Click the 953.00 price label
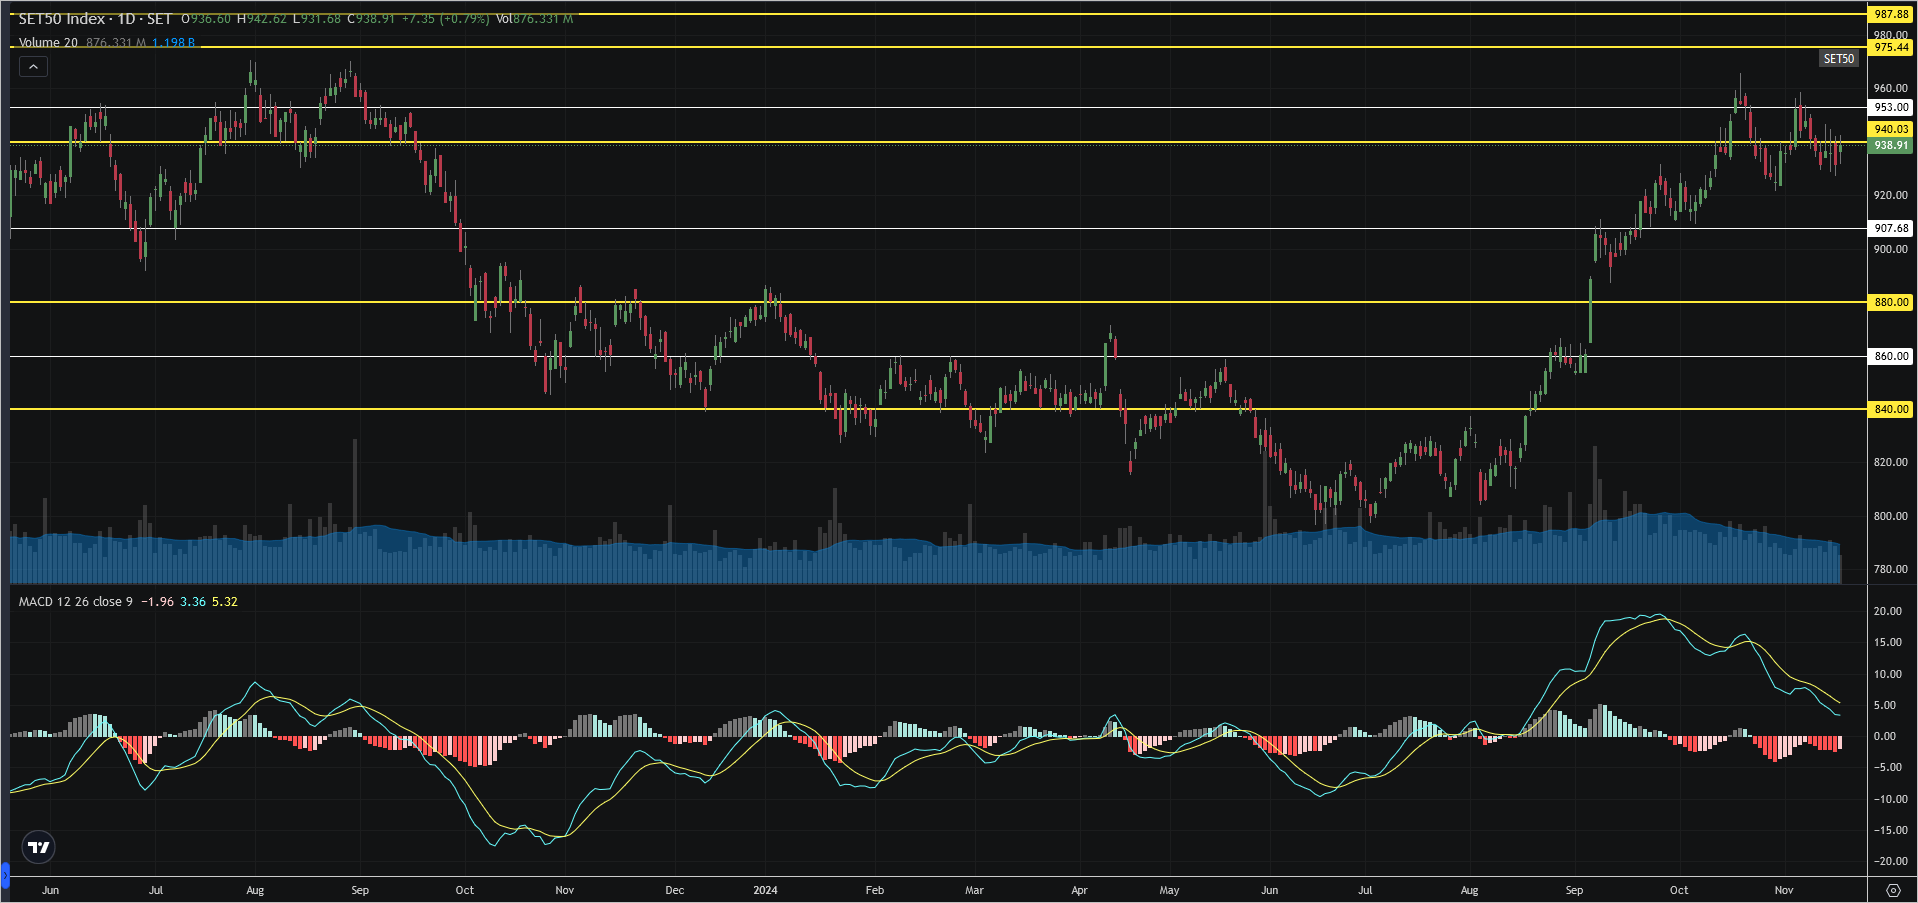Image resolution: width=1918 pixels, height=903 pixels. tap(1890, 107)
